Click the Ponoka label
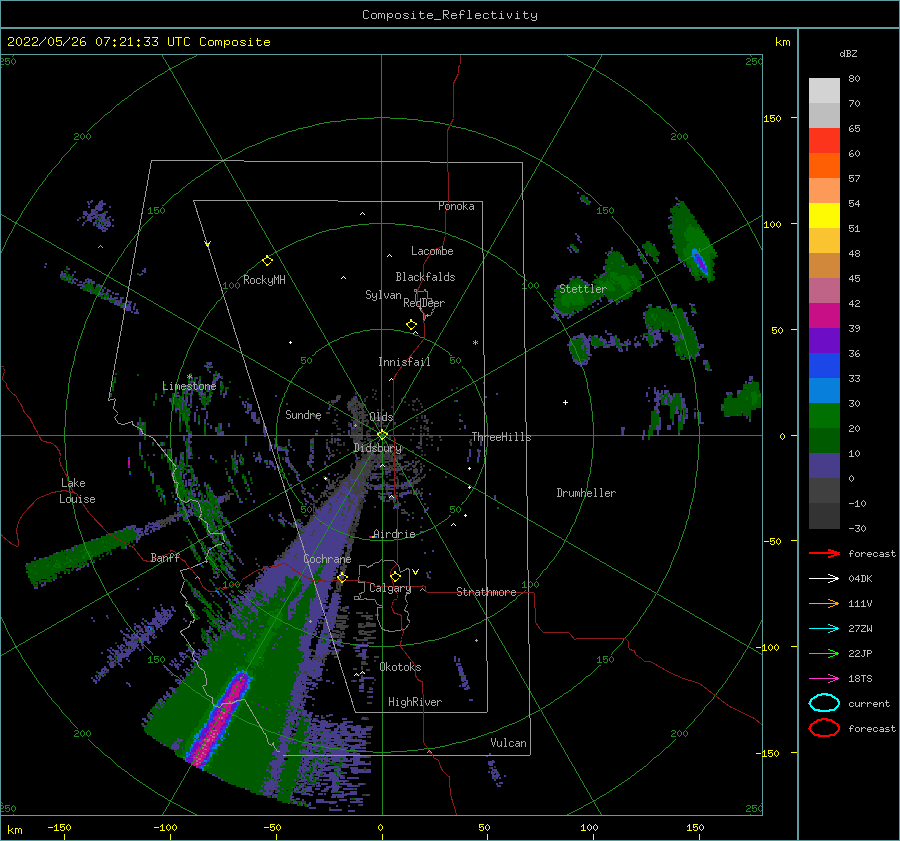The height and width of the screenshot is (841, 900). [456, 206]
